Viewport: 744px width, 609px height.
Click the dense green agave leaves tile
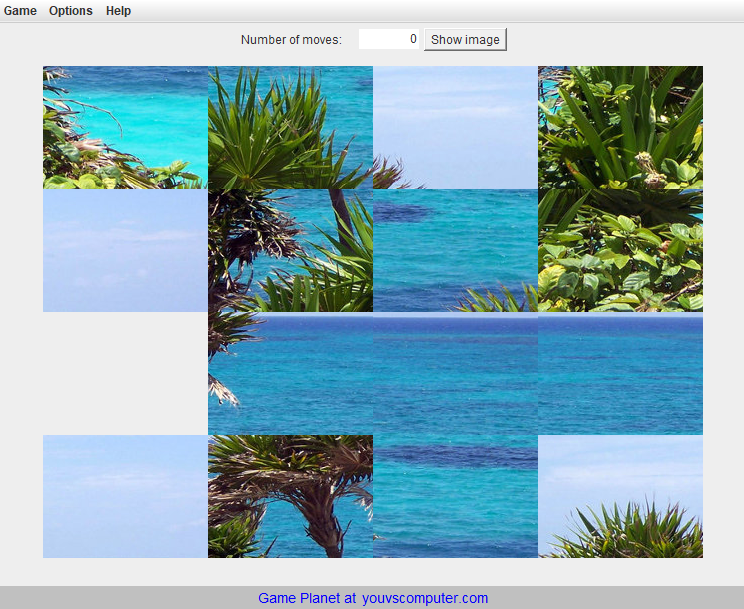pos(621,127)
